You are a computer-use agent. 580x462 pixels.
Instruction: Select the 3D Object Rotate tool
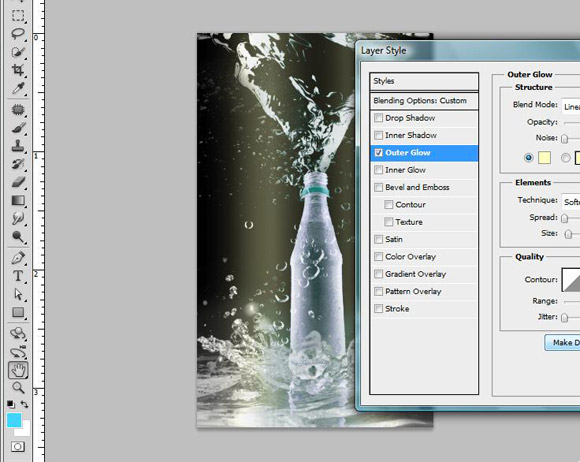18,334
